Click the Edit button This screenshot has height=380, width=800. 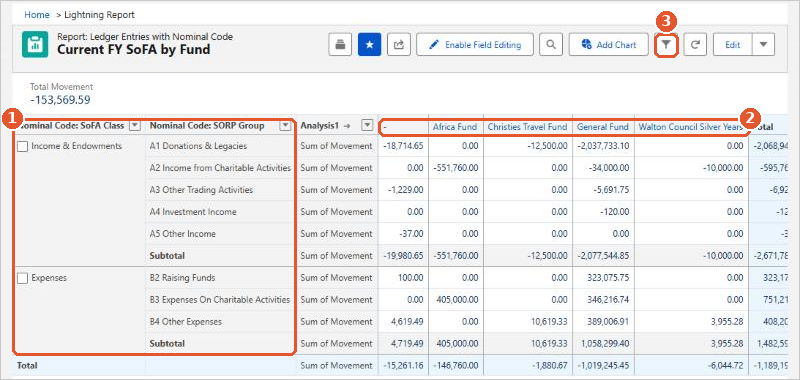733,44
